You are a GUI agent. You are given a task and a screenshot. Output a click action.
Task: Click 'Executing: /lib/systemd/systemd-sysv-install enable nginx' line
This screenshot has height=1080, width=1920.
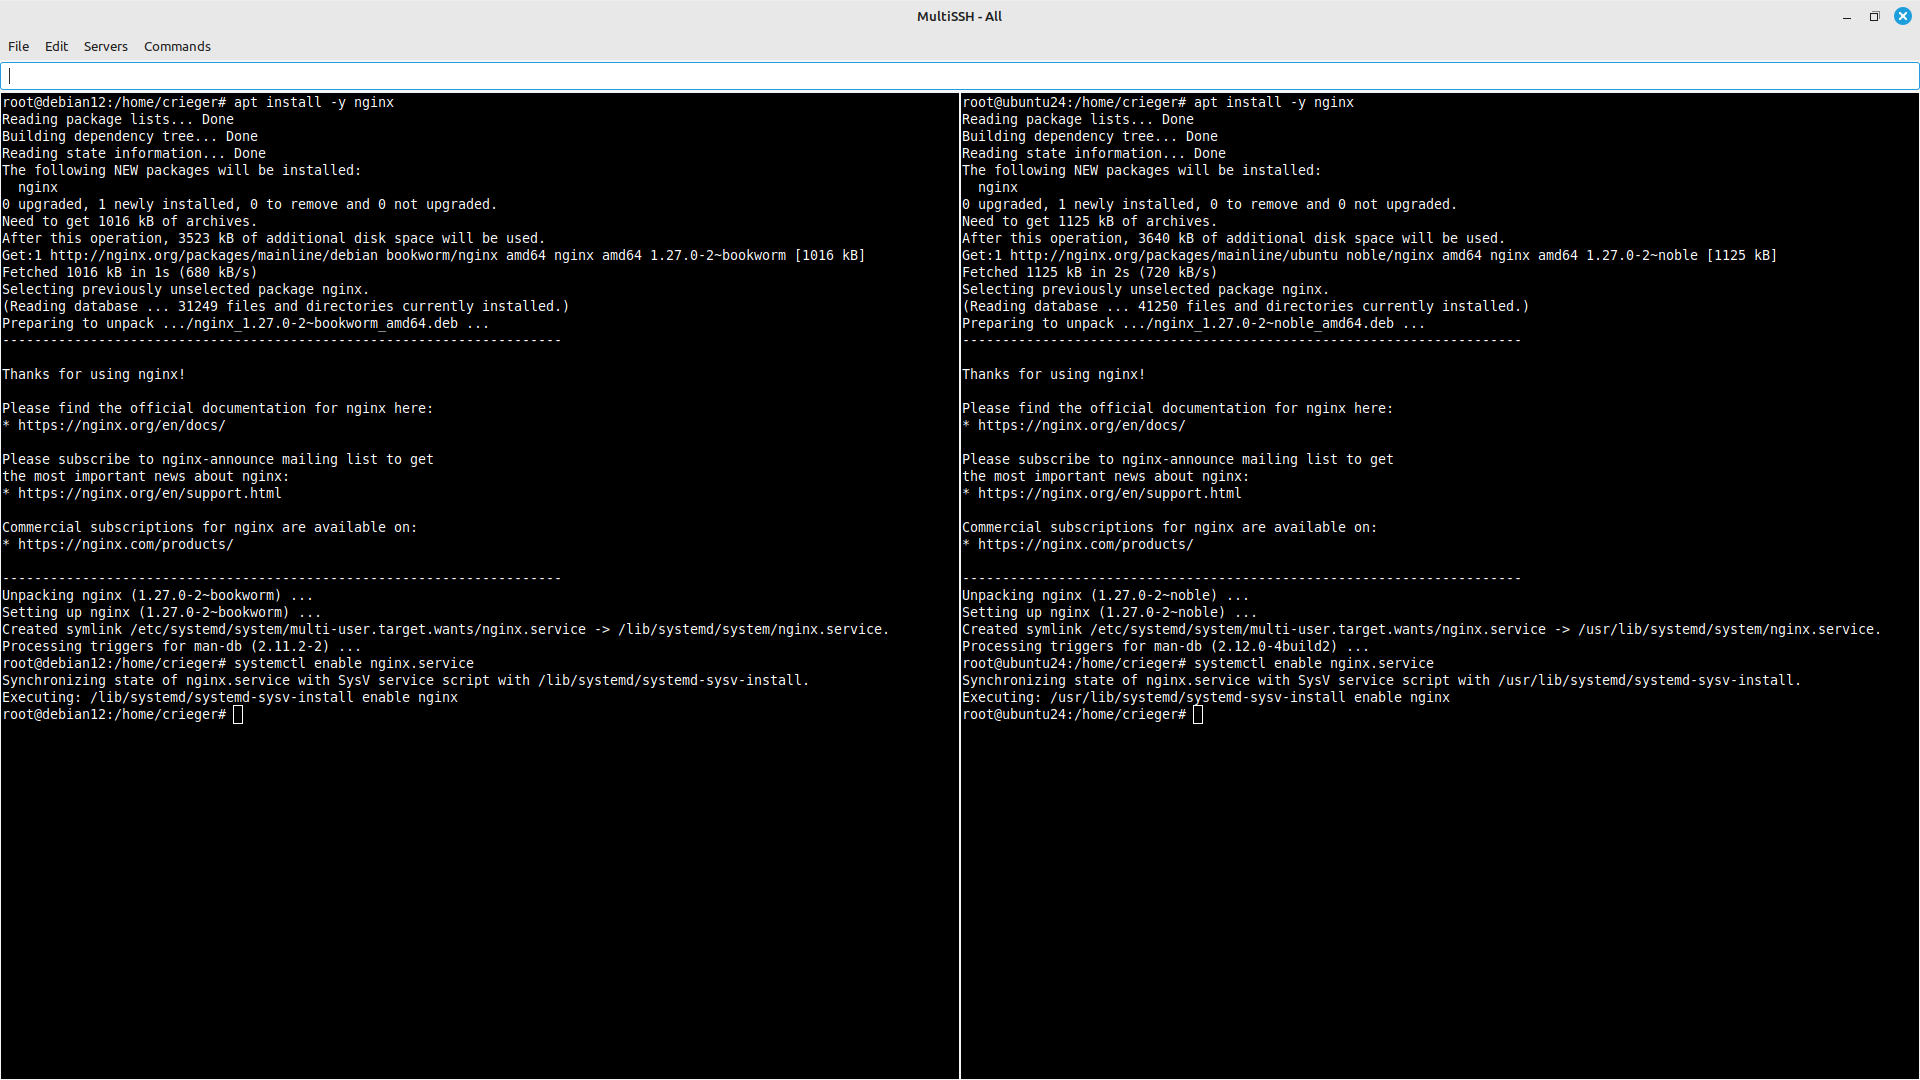coord(230,697)
